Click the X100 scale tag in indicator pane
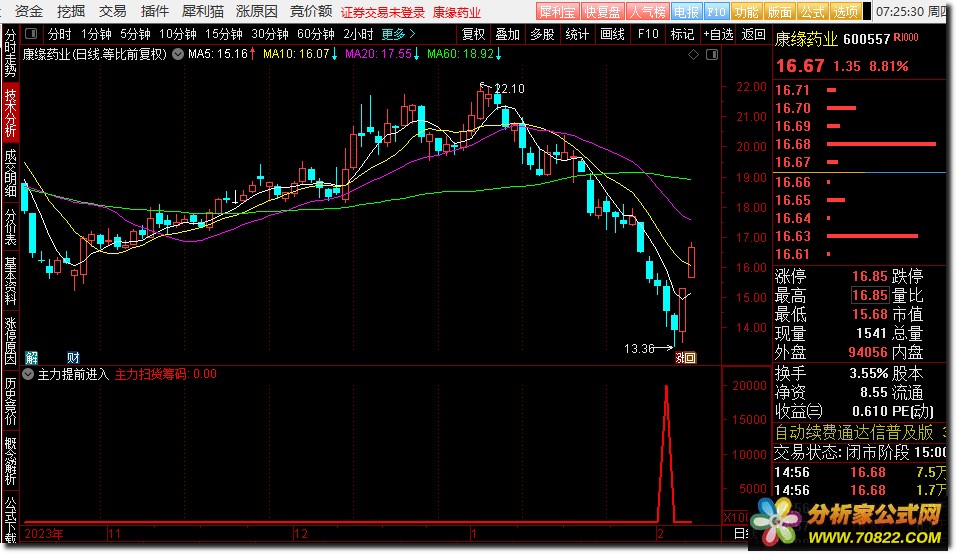Viewport: 958px width, 554px height. click(736, 517)
